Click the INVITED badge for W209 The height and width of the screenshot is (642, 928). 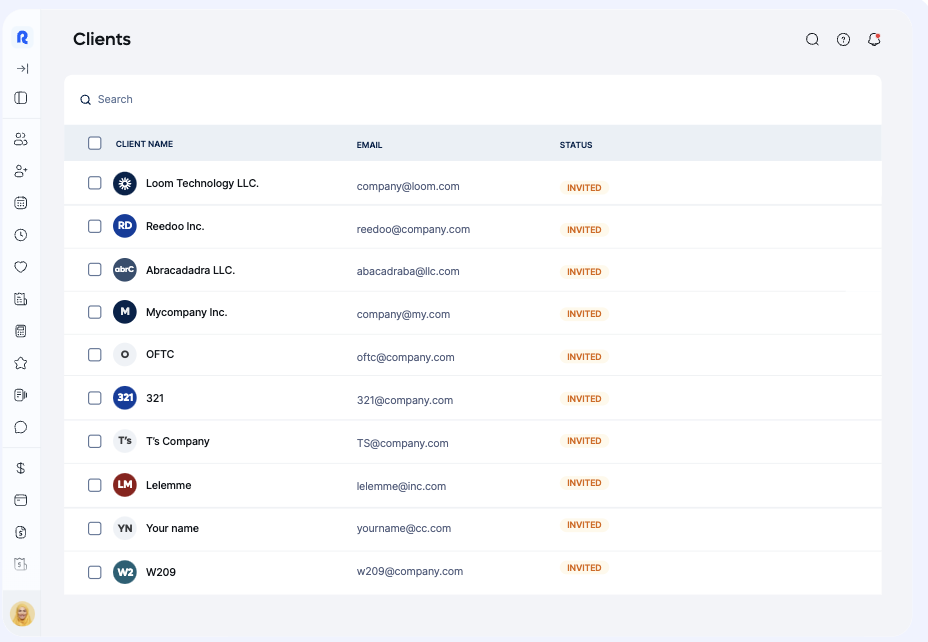pyautogui.click(x=584, y=567)
